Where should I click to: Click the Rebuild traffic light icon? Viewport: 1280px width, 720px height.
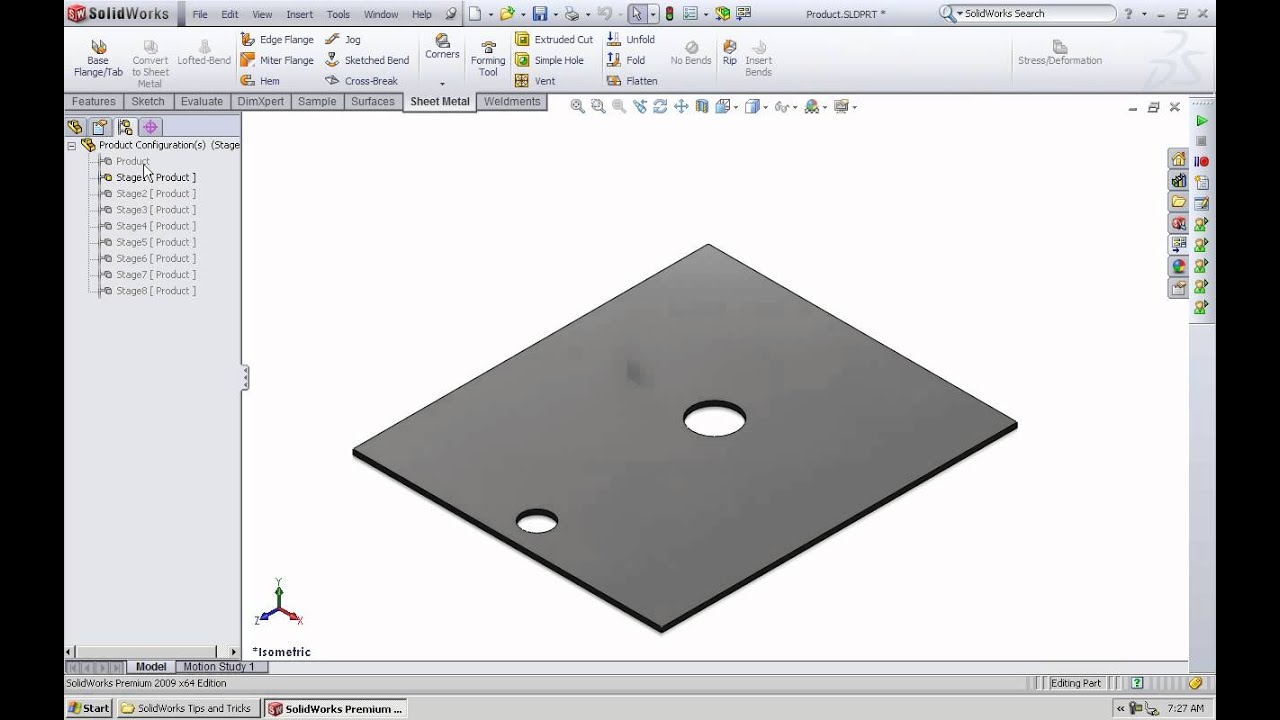click(x=669, y=14)
